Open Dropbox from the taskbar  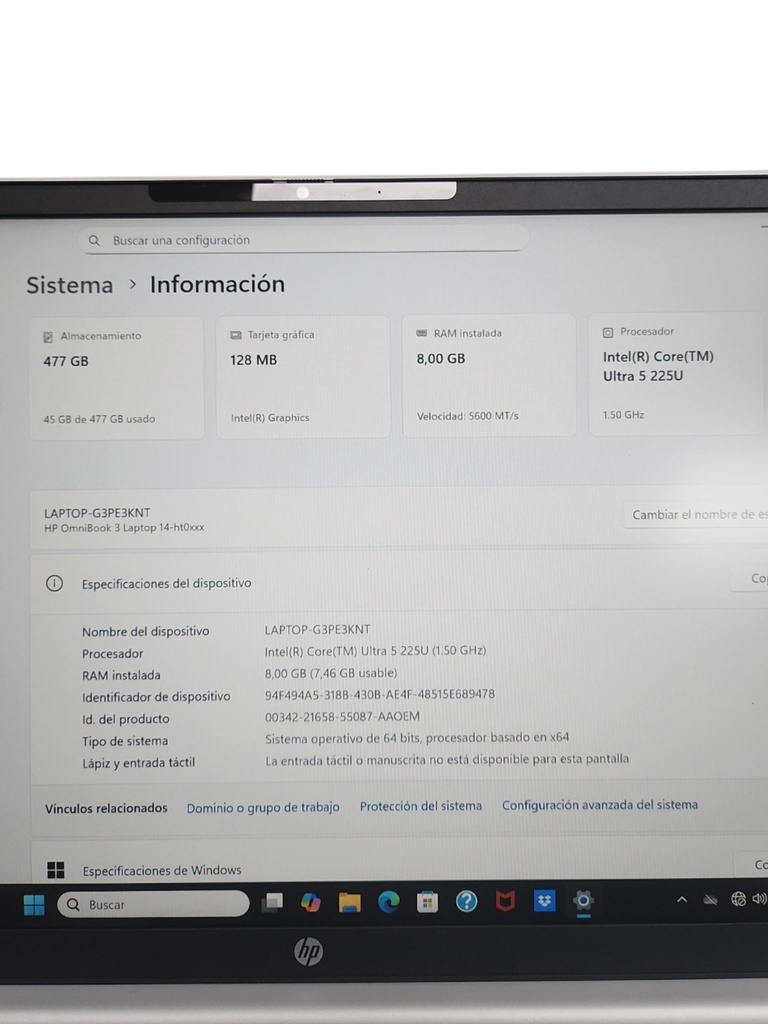click(544, 901)
